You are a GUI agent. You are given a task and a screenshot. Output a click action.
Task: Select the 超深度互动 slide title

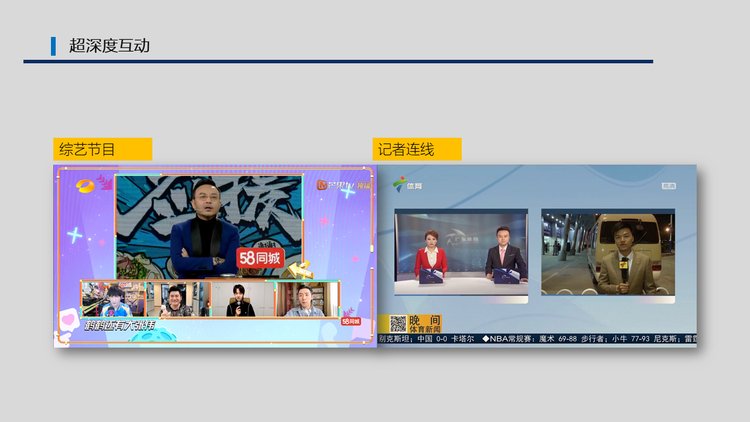point(109,45)
